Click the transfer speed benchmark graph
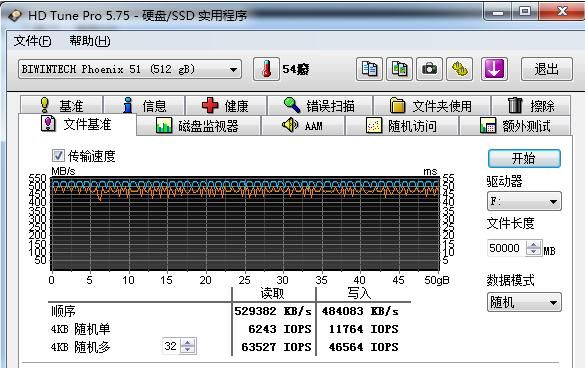This screenshot has height=368, width=585. tap(245, 223)
